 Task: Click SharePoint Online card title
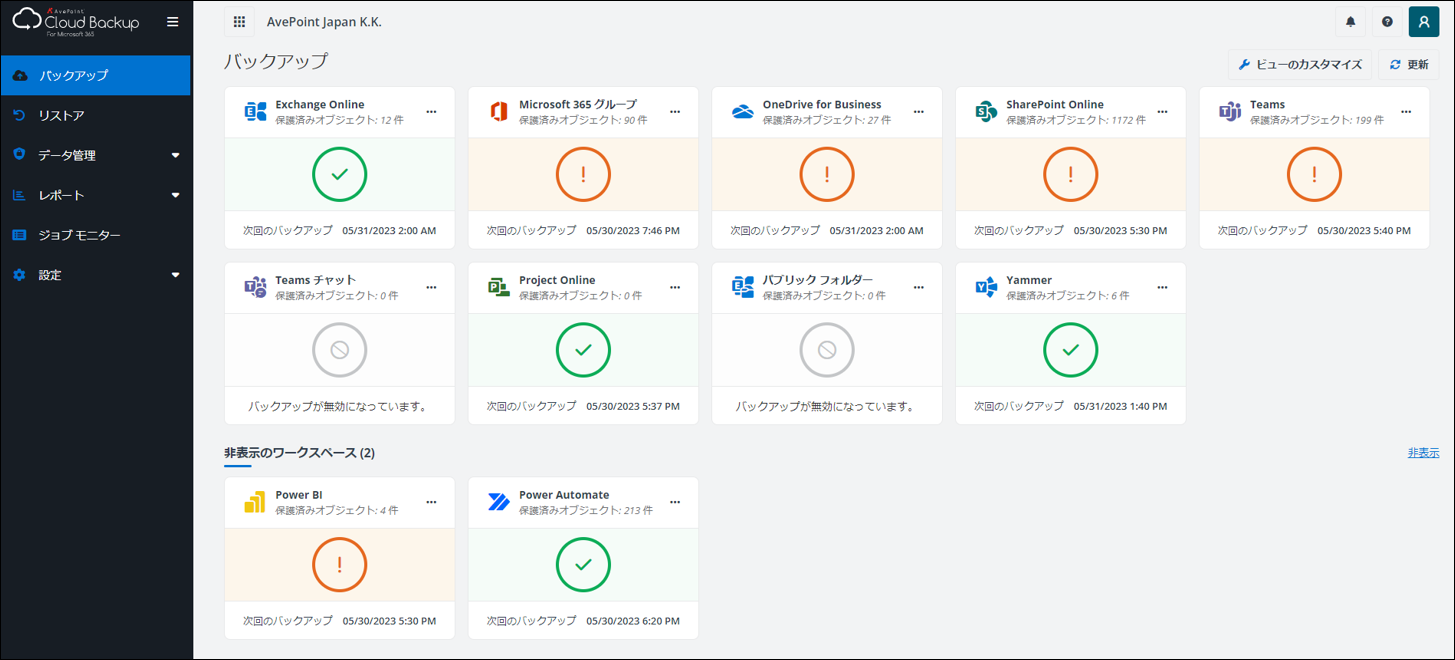tap(1055, 104)
